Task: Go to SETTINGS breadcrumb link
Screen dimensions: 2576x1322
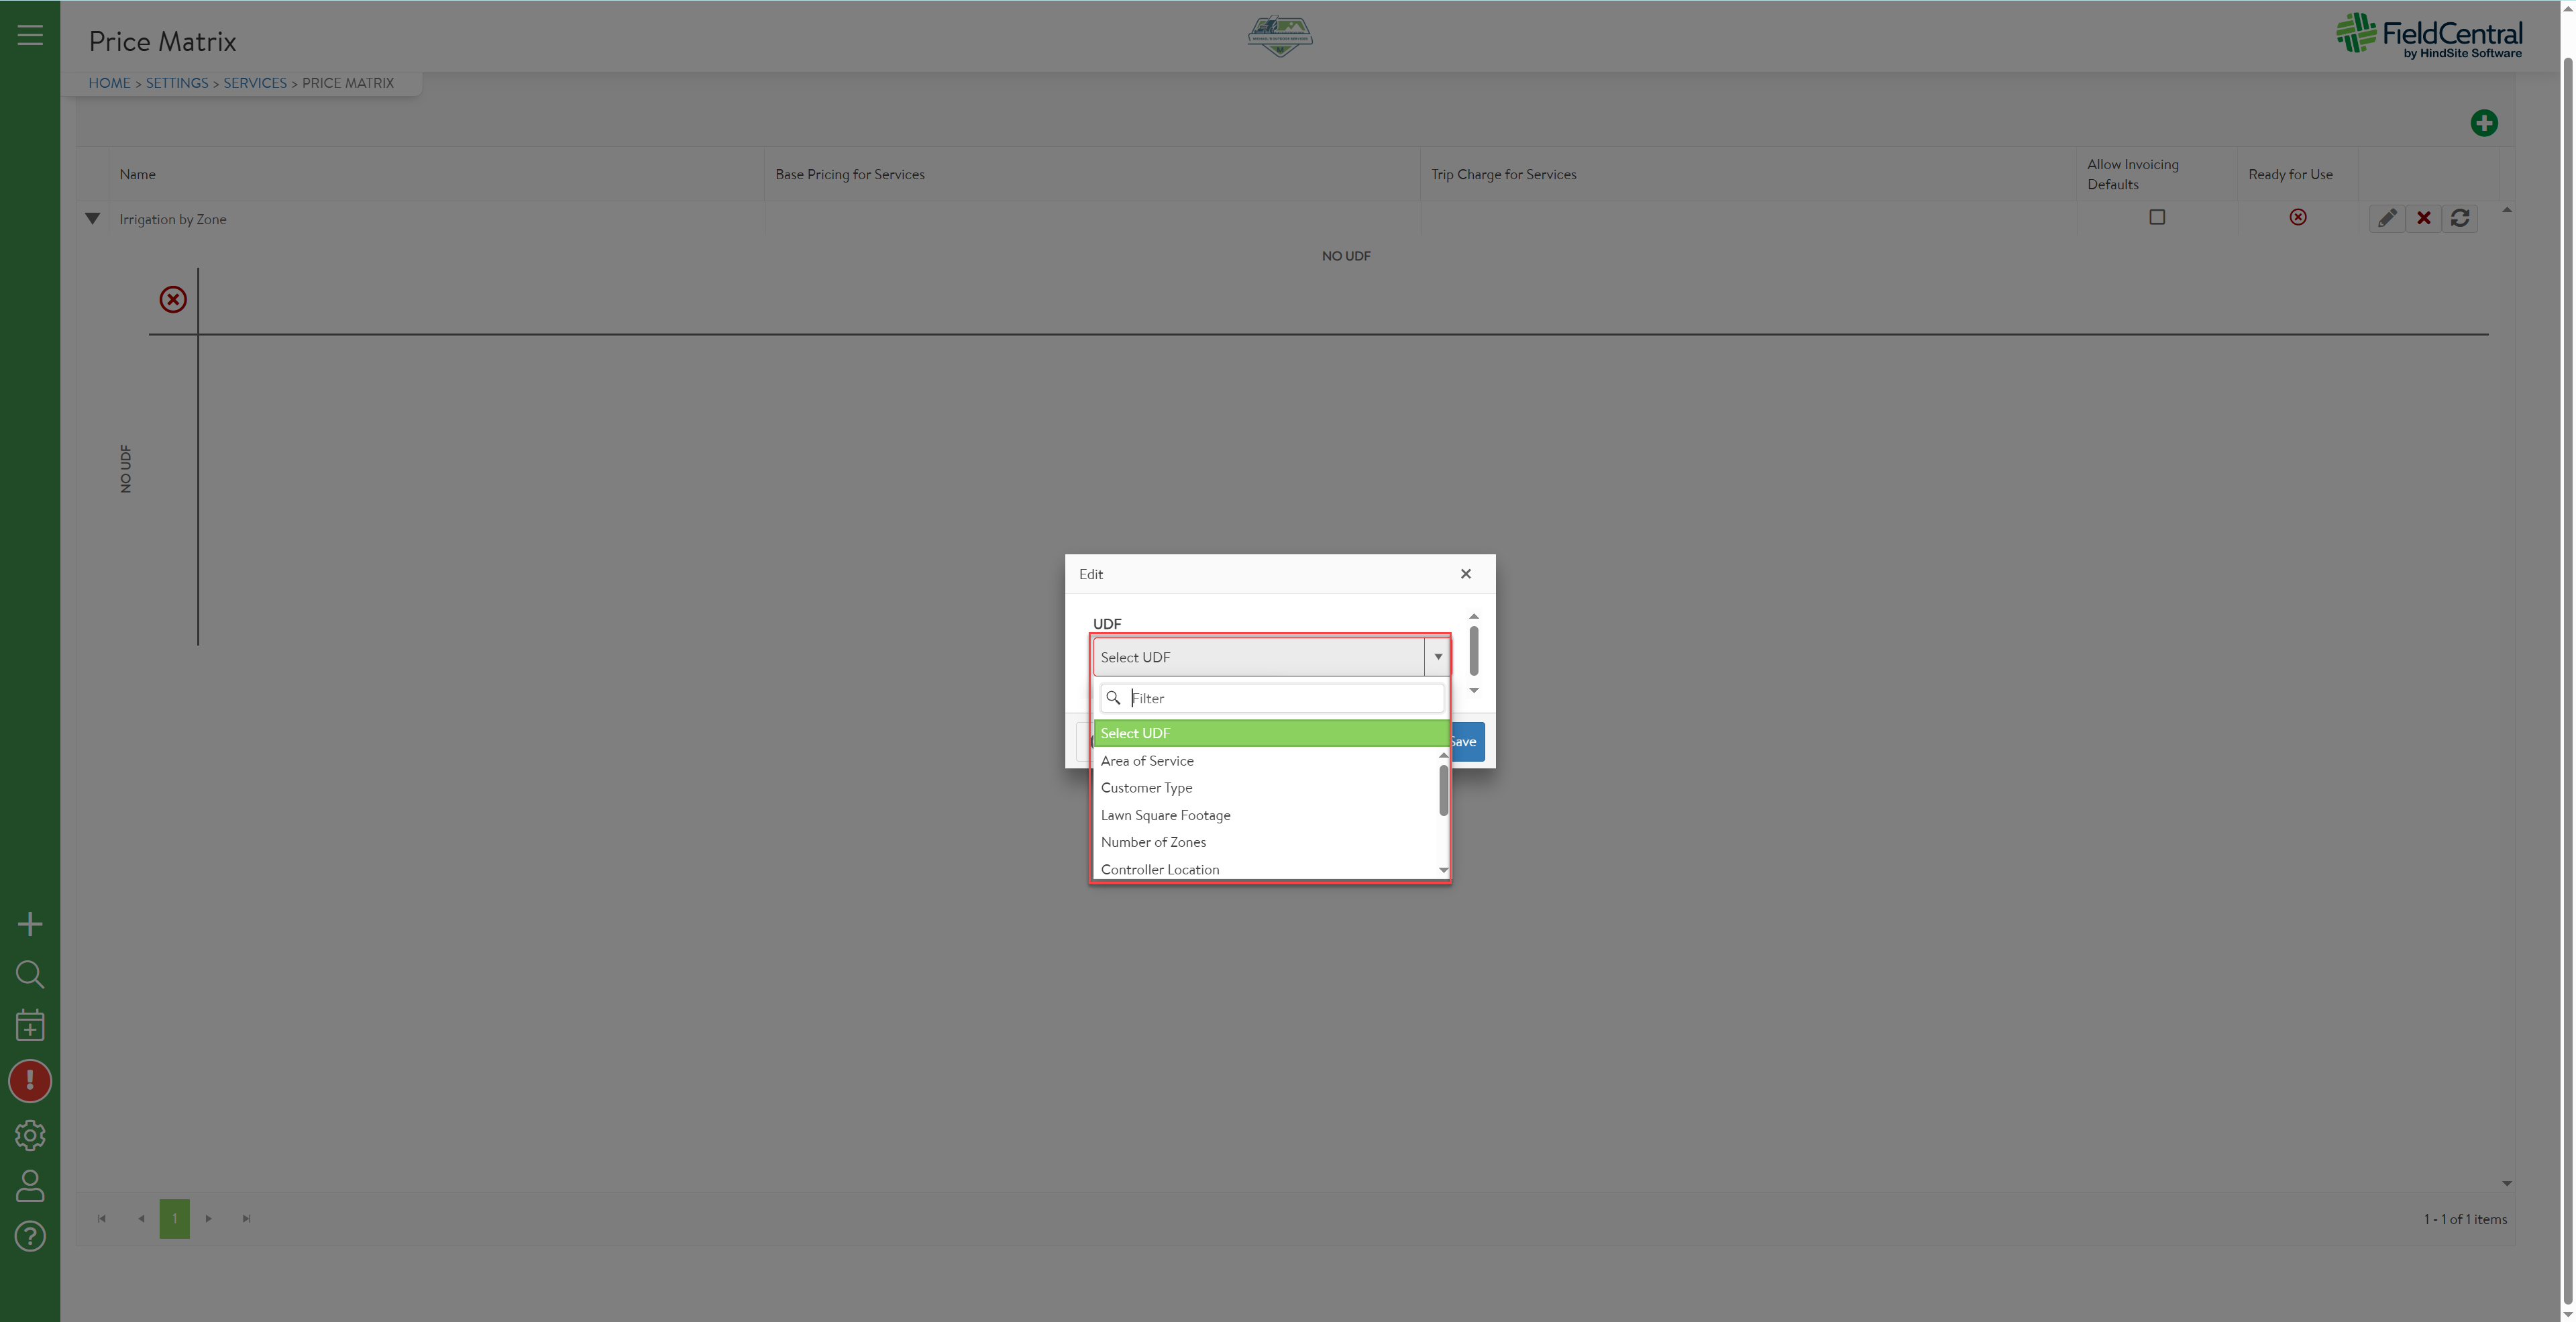Action: point(177,83)
